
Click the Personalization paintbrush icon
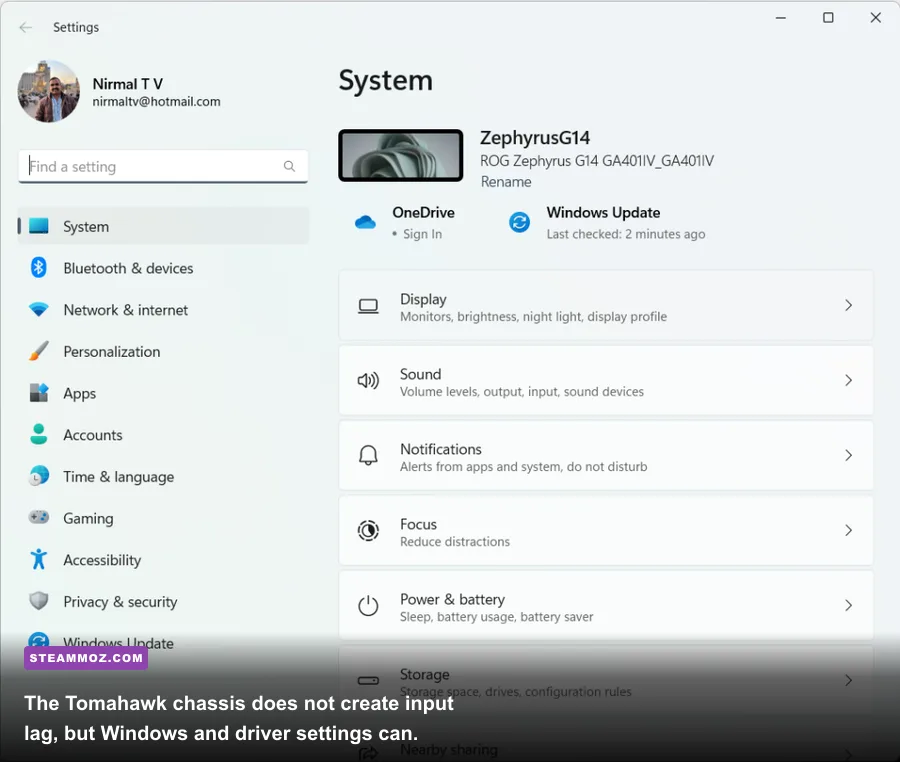coord(39,351)
